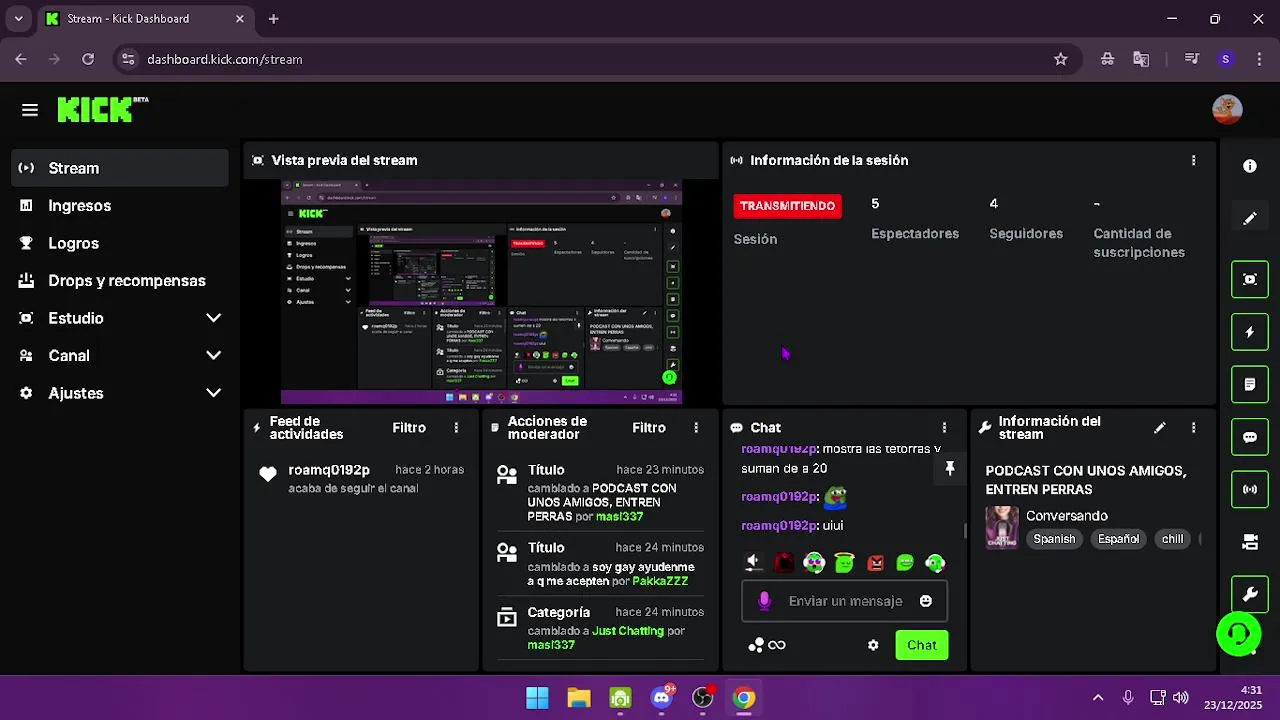Expand the Ajustes section chevron
This screenshot has height=720, width=1280.
coord(213,393)
